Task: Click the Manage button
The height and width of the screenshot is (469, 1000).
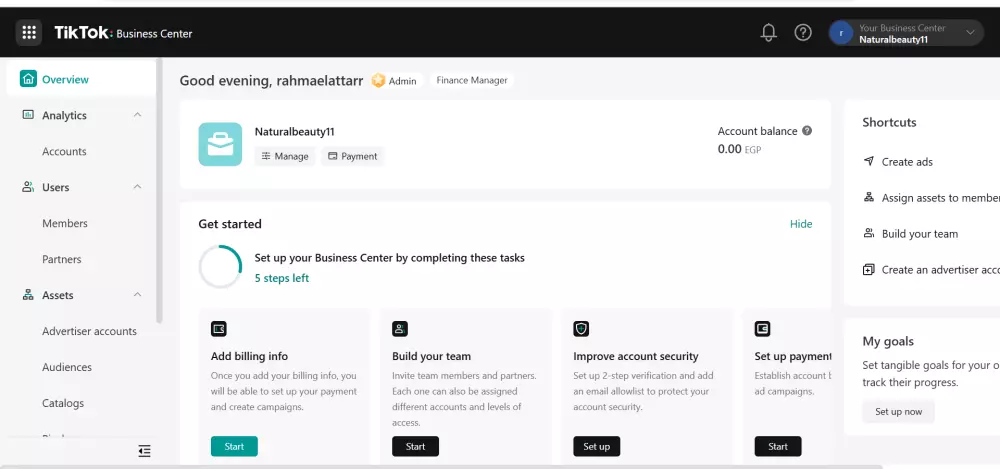Action: coord(285,156)
